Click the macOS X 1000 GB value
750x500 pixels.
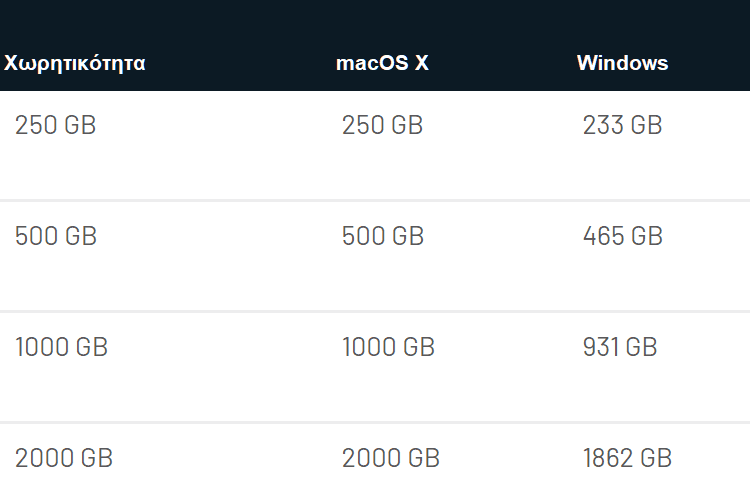click(388, 347)
